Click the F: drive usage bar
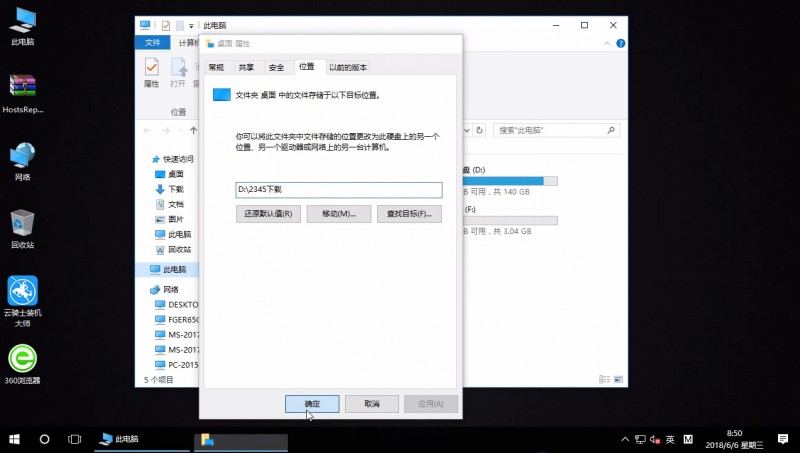 coord(510,220)
